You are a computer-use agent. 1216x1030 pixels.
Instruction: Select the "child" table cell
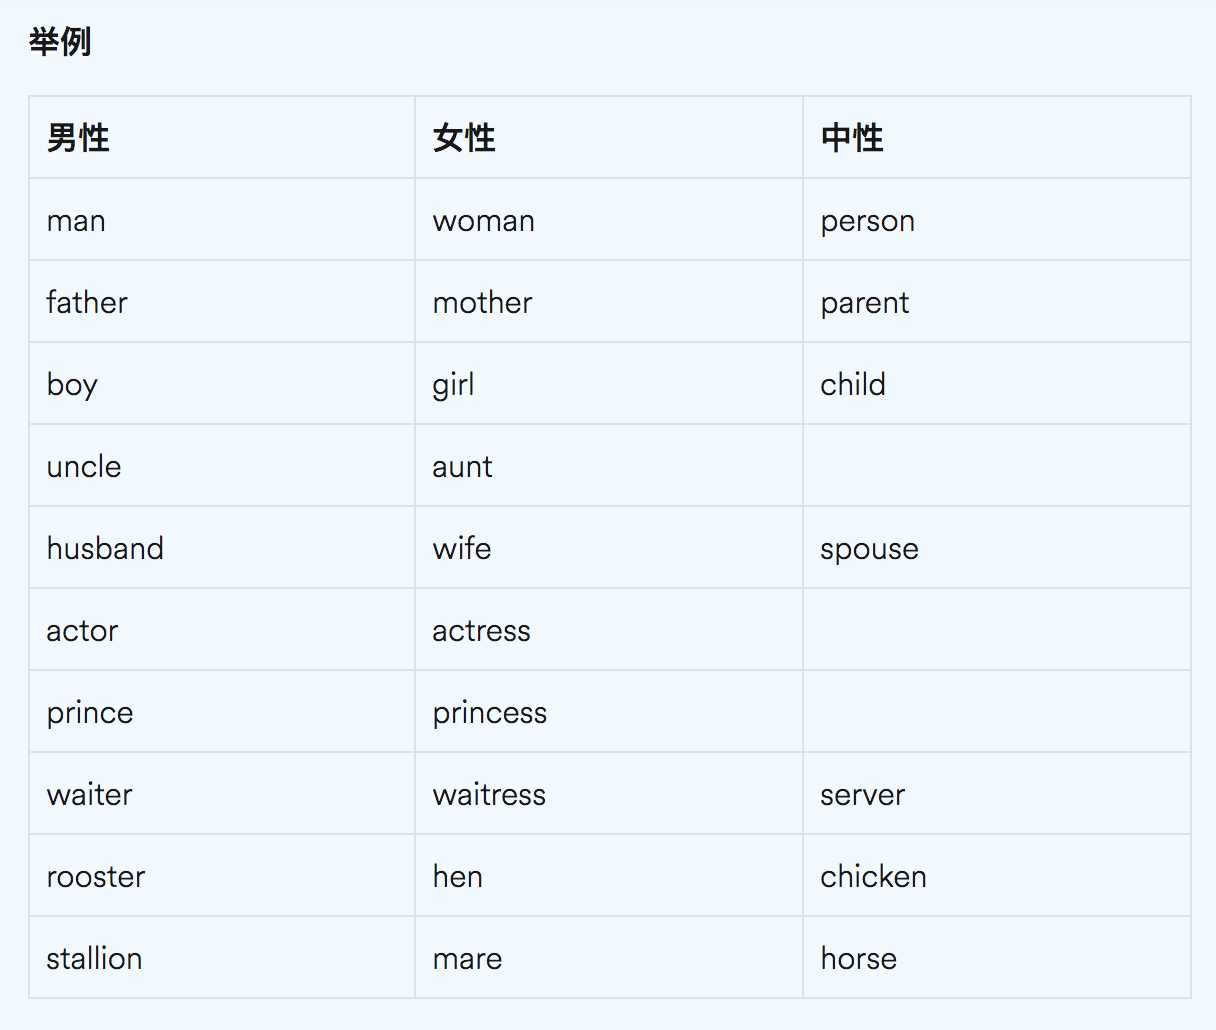point(853,385)
